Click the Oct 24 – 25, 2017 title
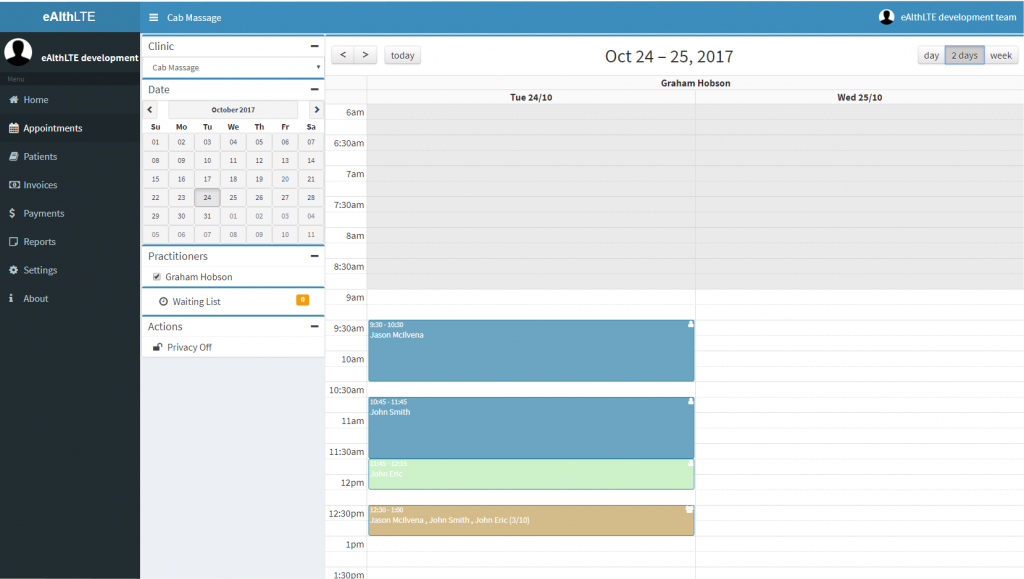 [x=669, y=56]
